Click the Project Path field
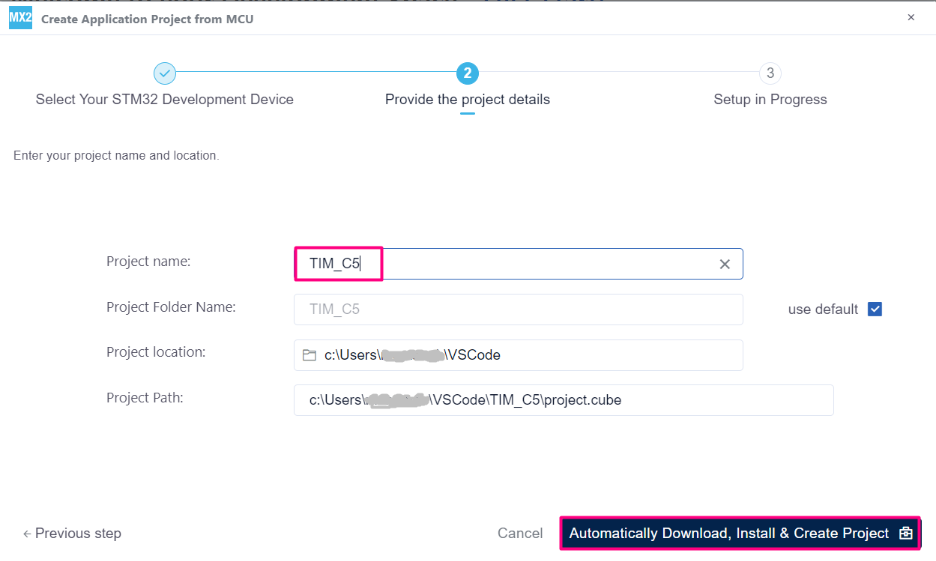 pos(564,400)
